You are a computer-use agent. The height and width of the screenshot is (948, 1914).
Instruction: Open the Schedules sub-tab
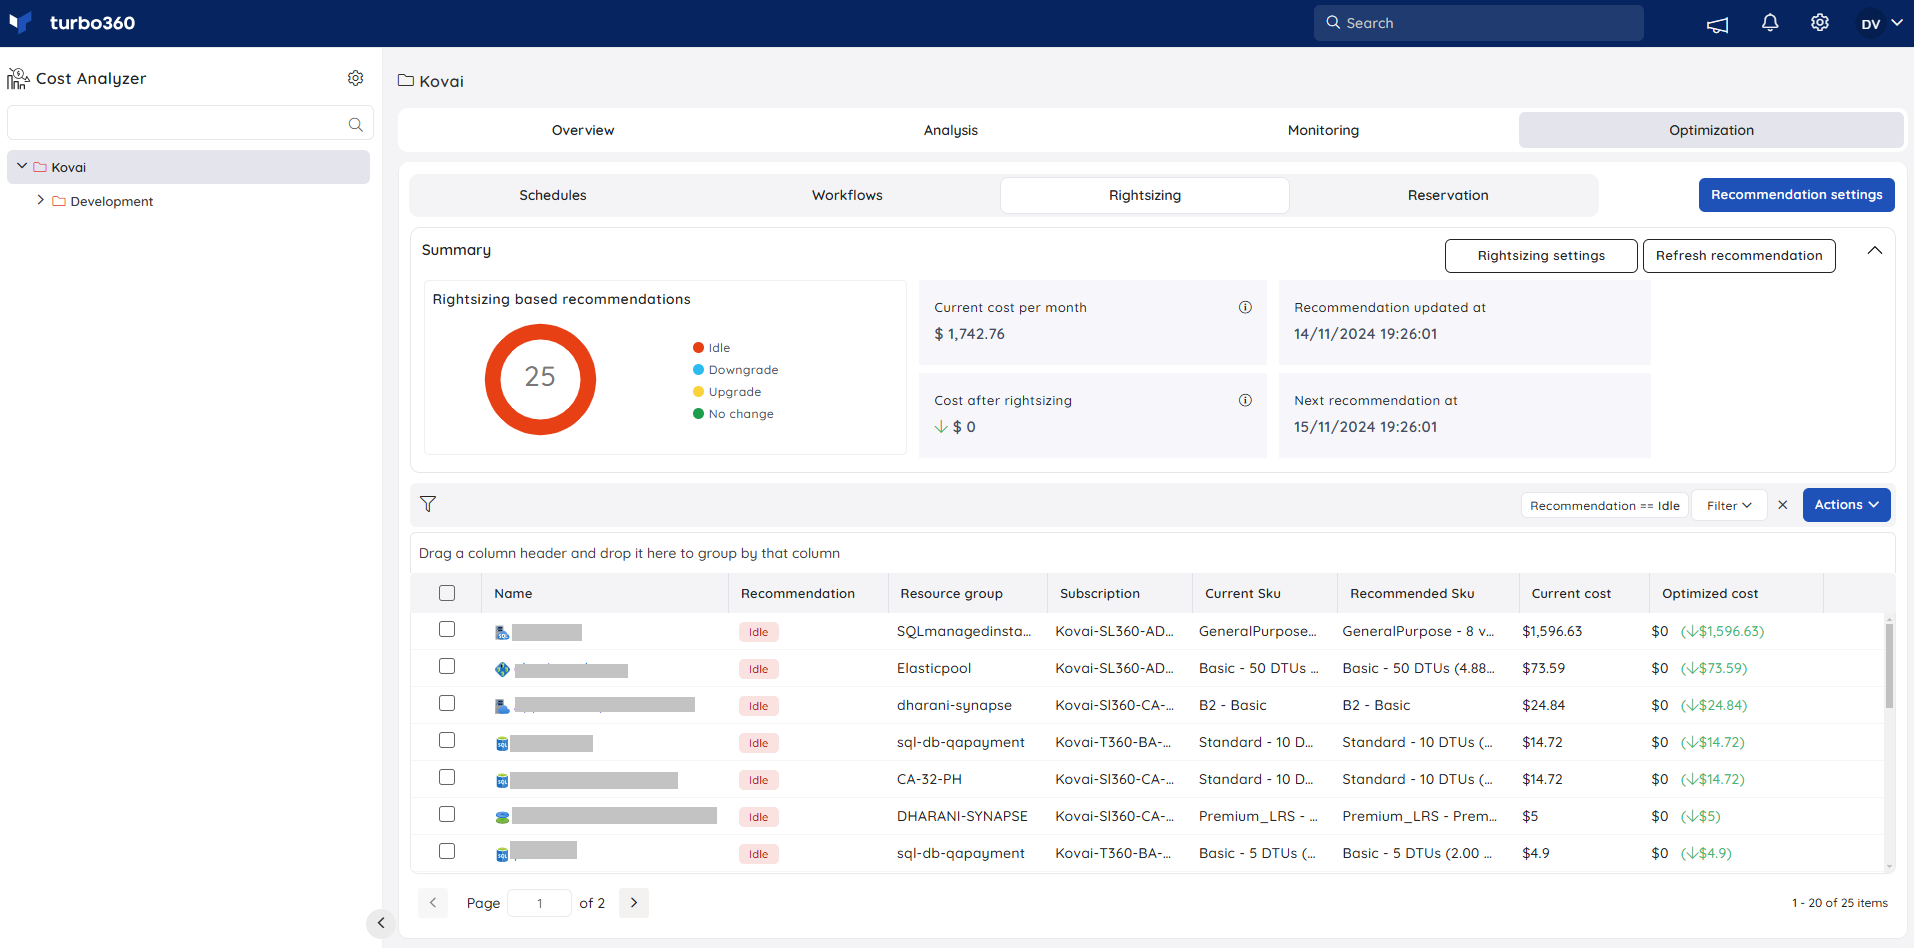tap(553, 195)
